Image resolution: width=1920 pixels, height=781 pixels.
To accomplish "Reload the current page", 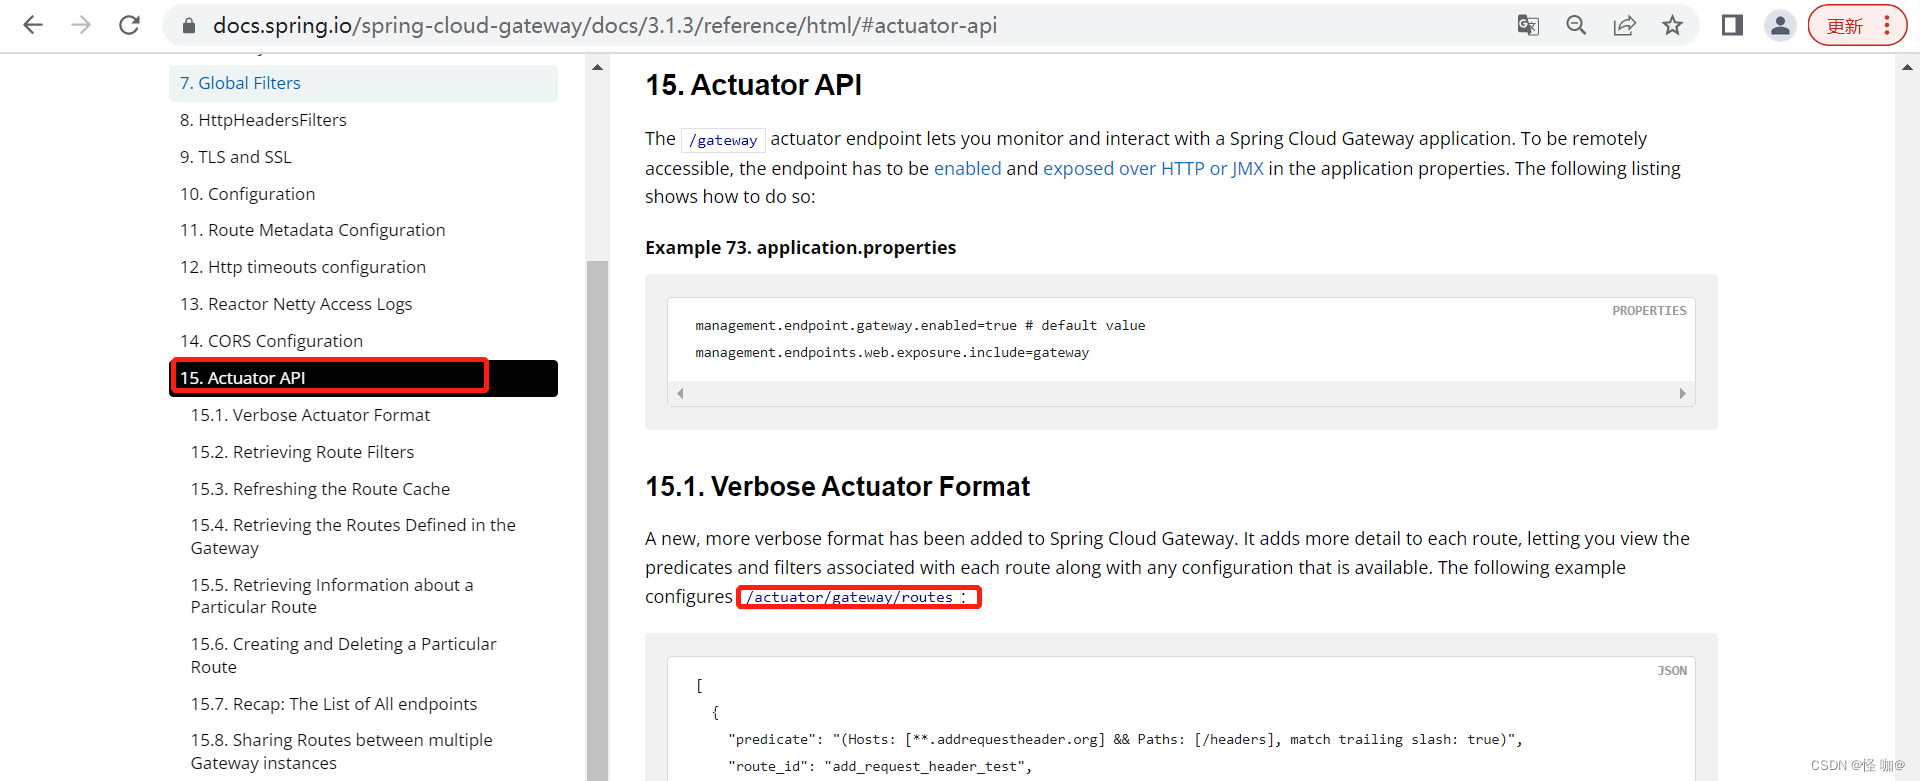I will (x=129, y=25).
